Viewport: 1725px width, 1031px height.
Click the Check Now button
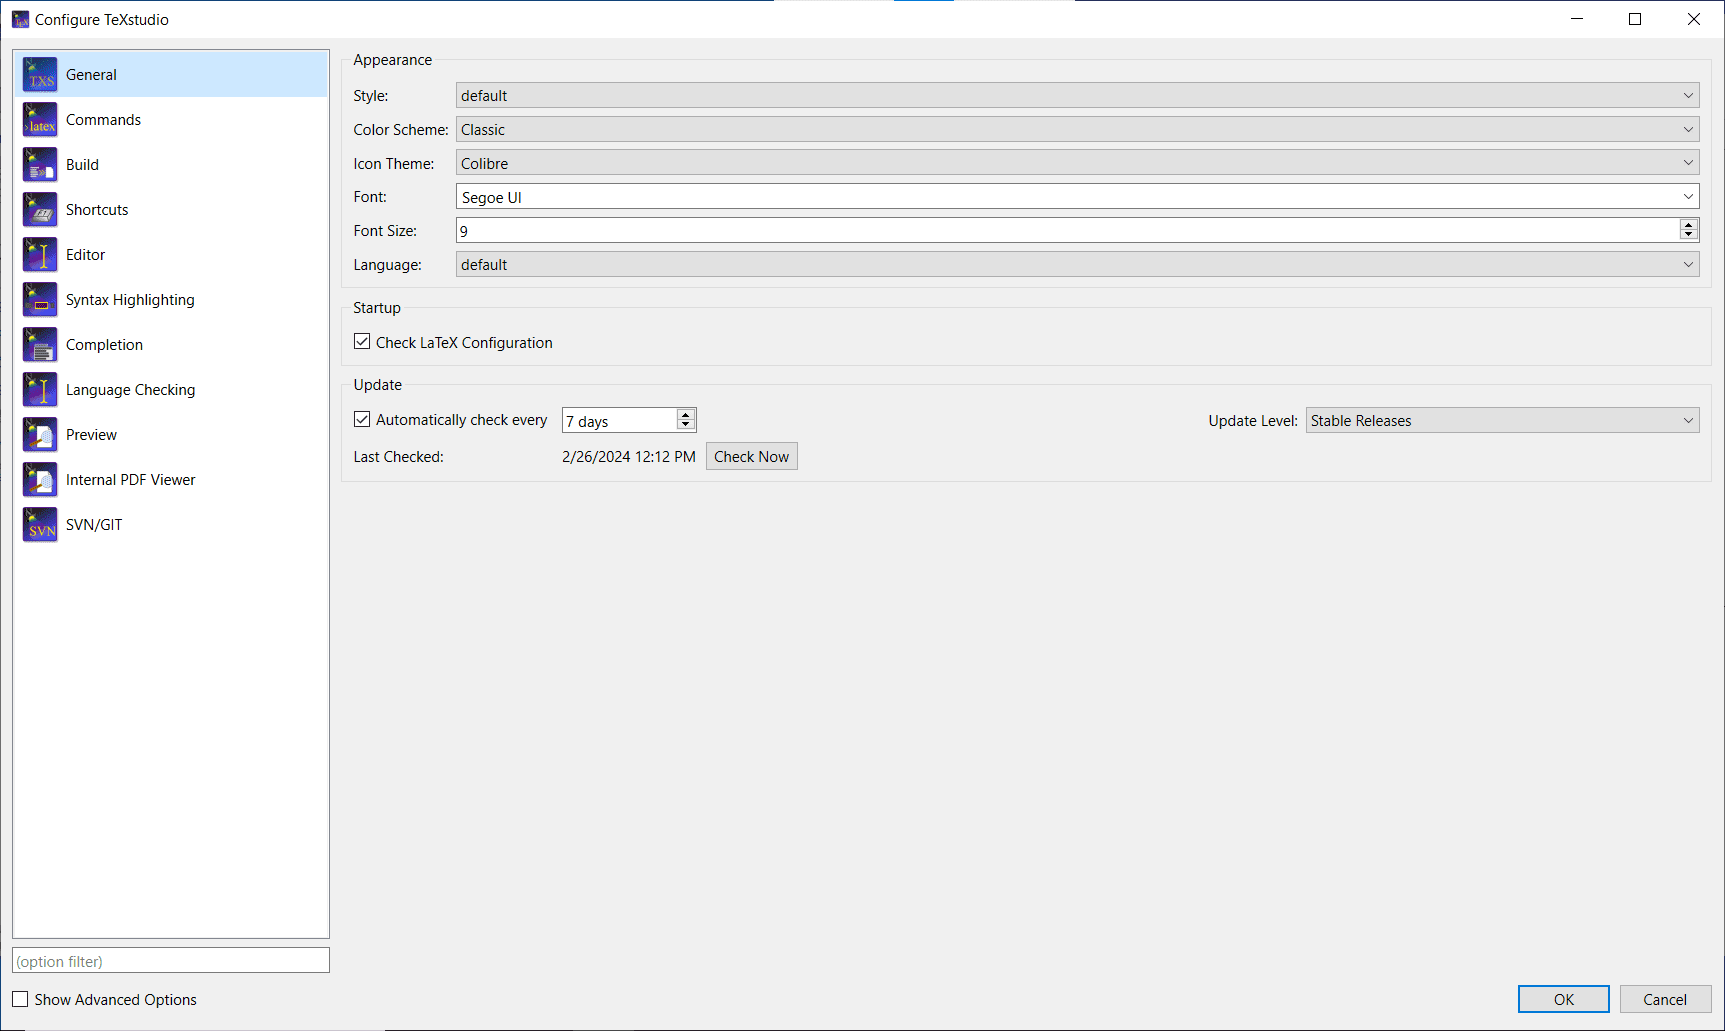(x=752, y=457)
